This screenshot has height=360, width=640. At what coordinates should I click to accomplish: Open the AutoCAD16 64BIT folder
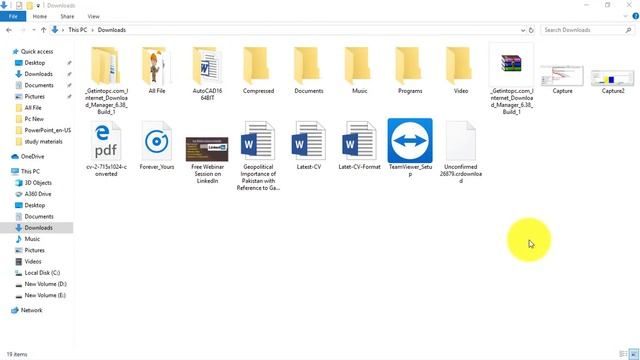[207, 67]
